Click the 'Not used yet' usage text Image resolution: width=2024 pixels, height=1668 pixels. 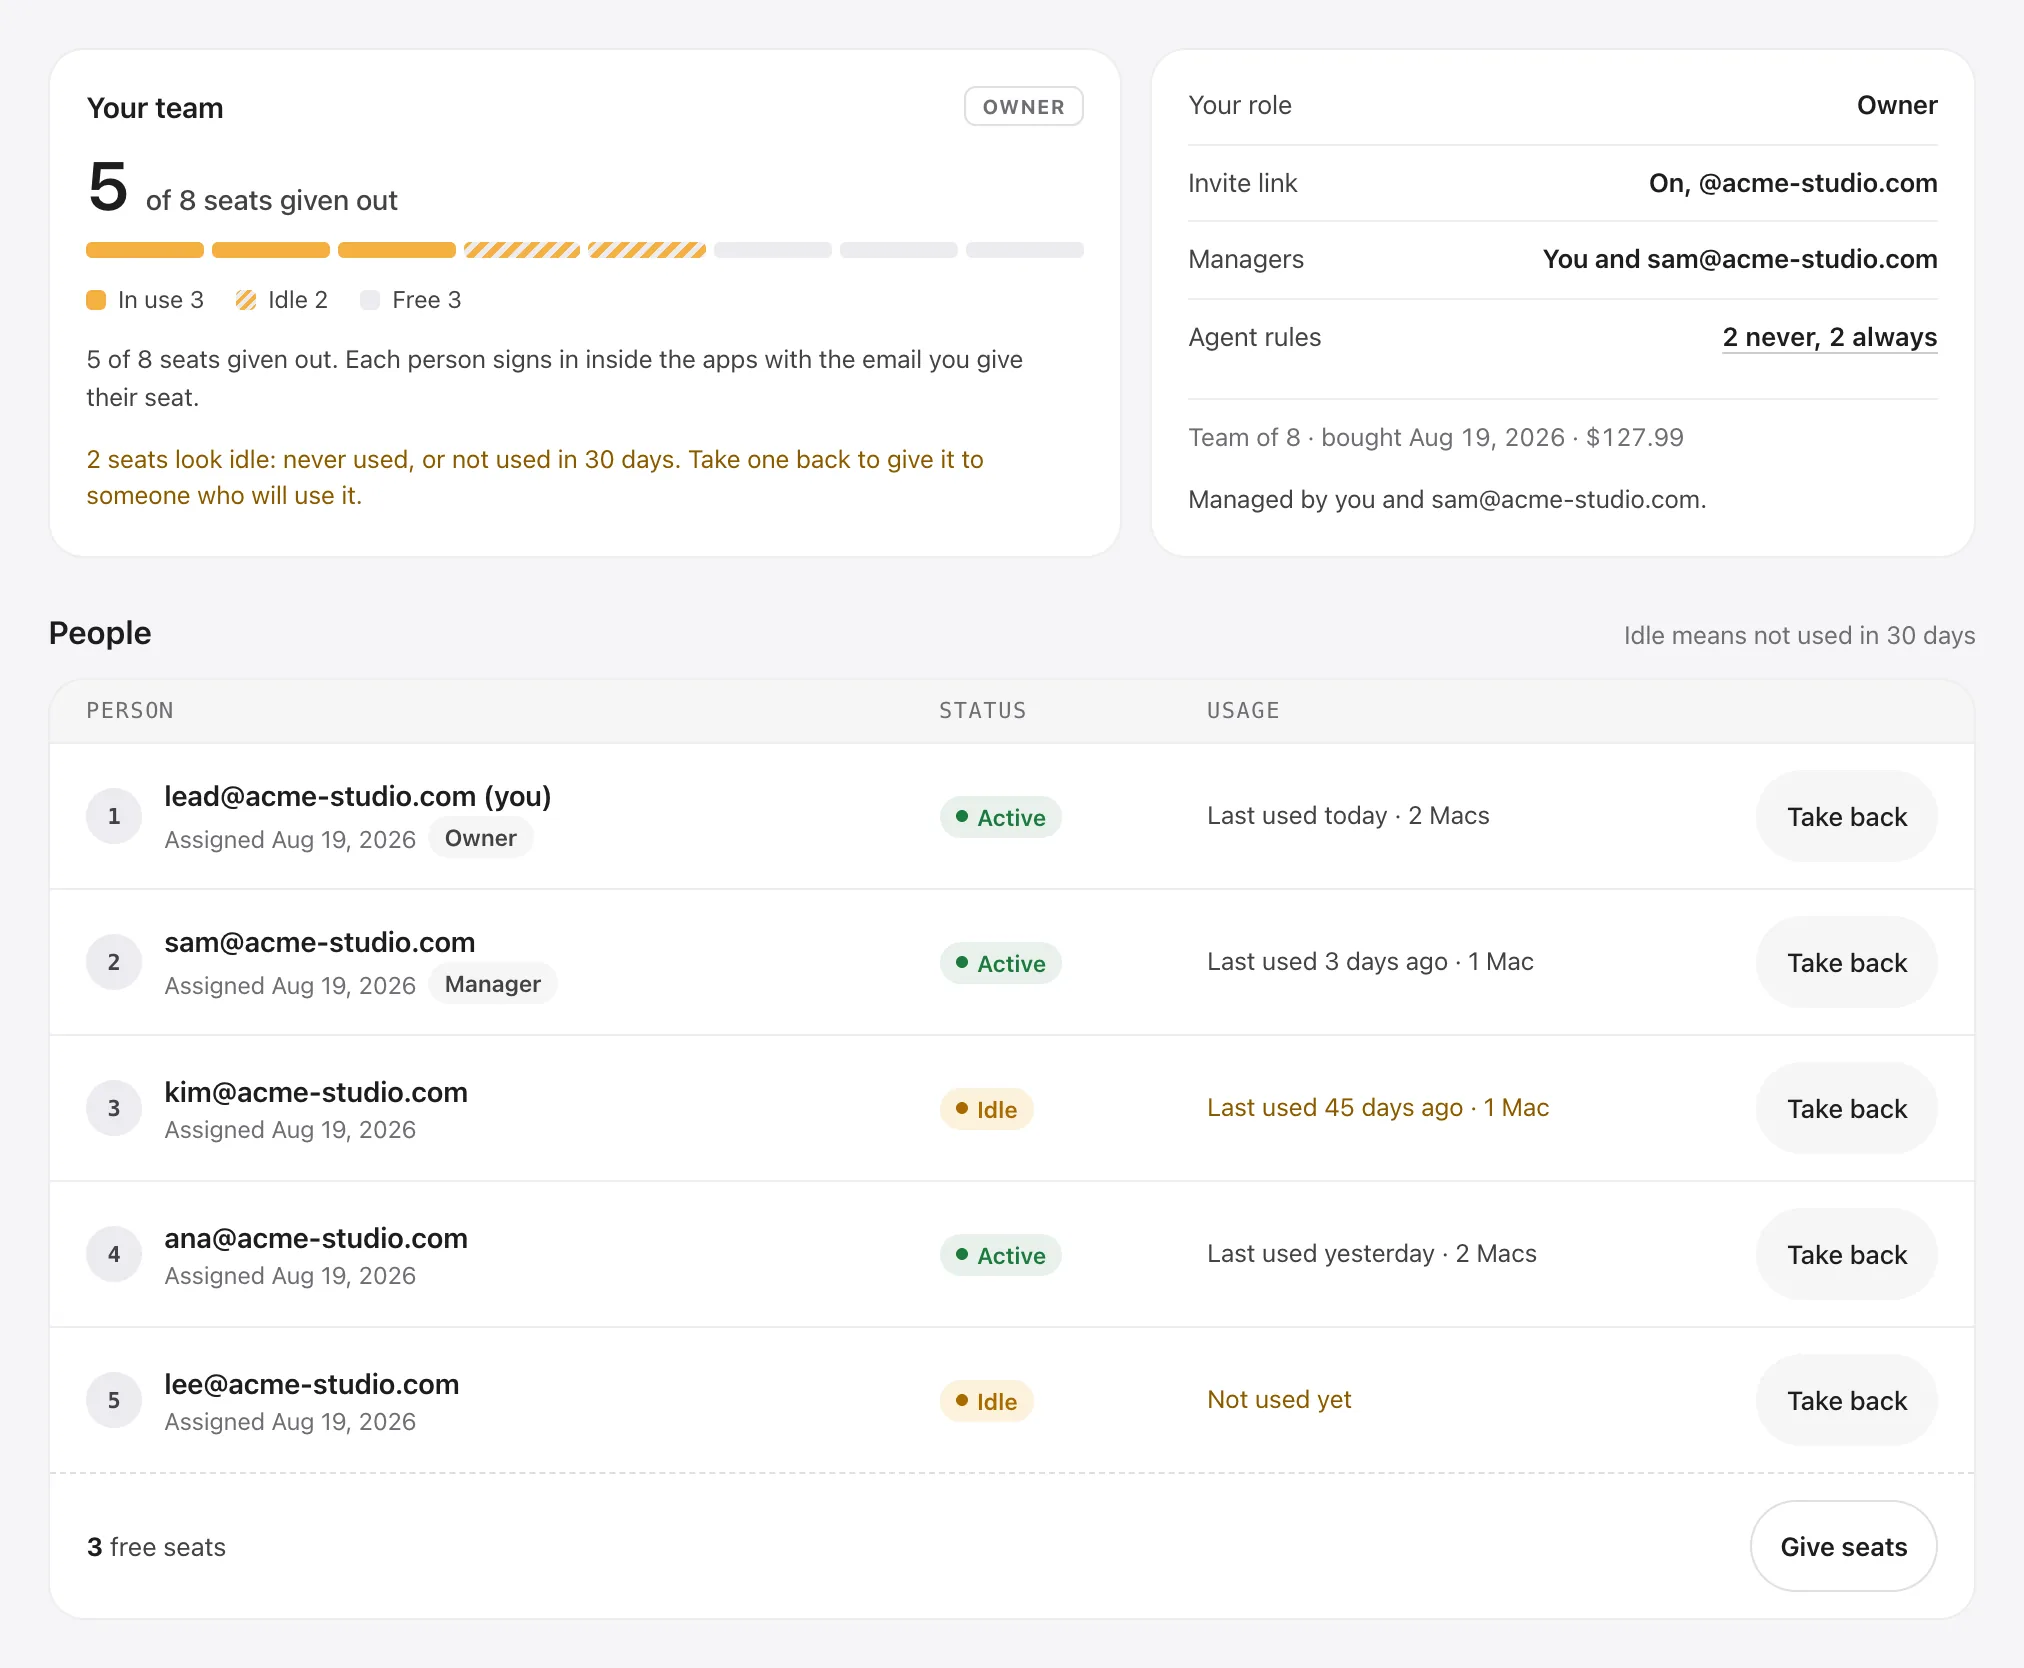(x=1279, y=1399)
